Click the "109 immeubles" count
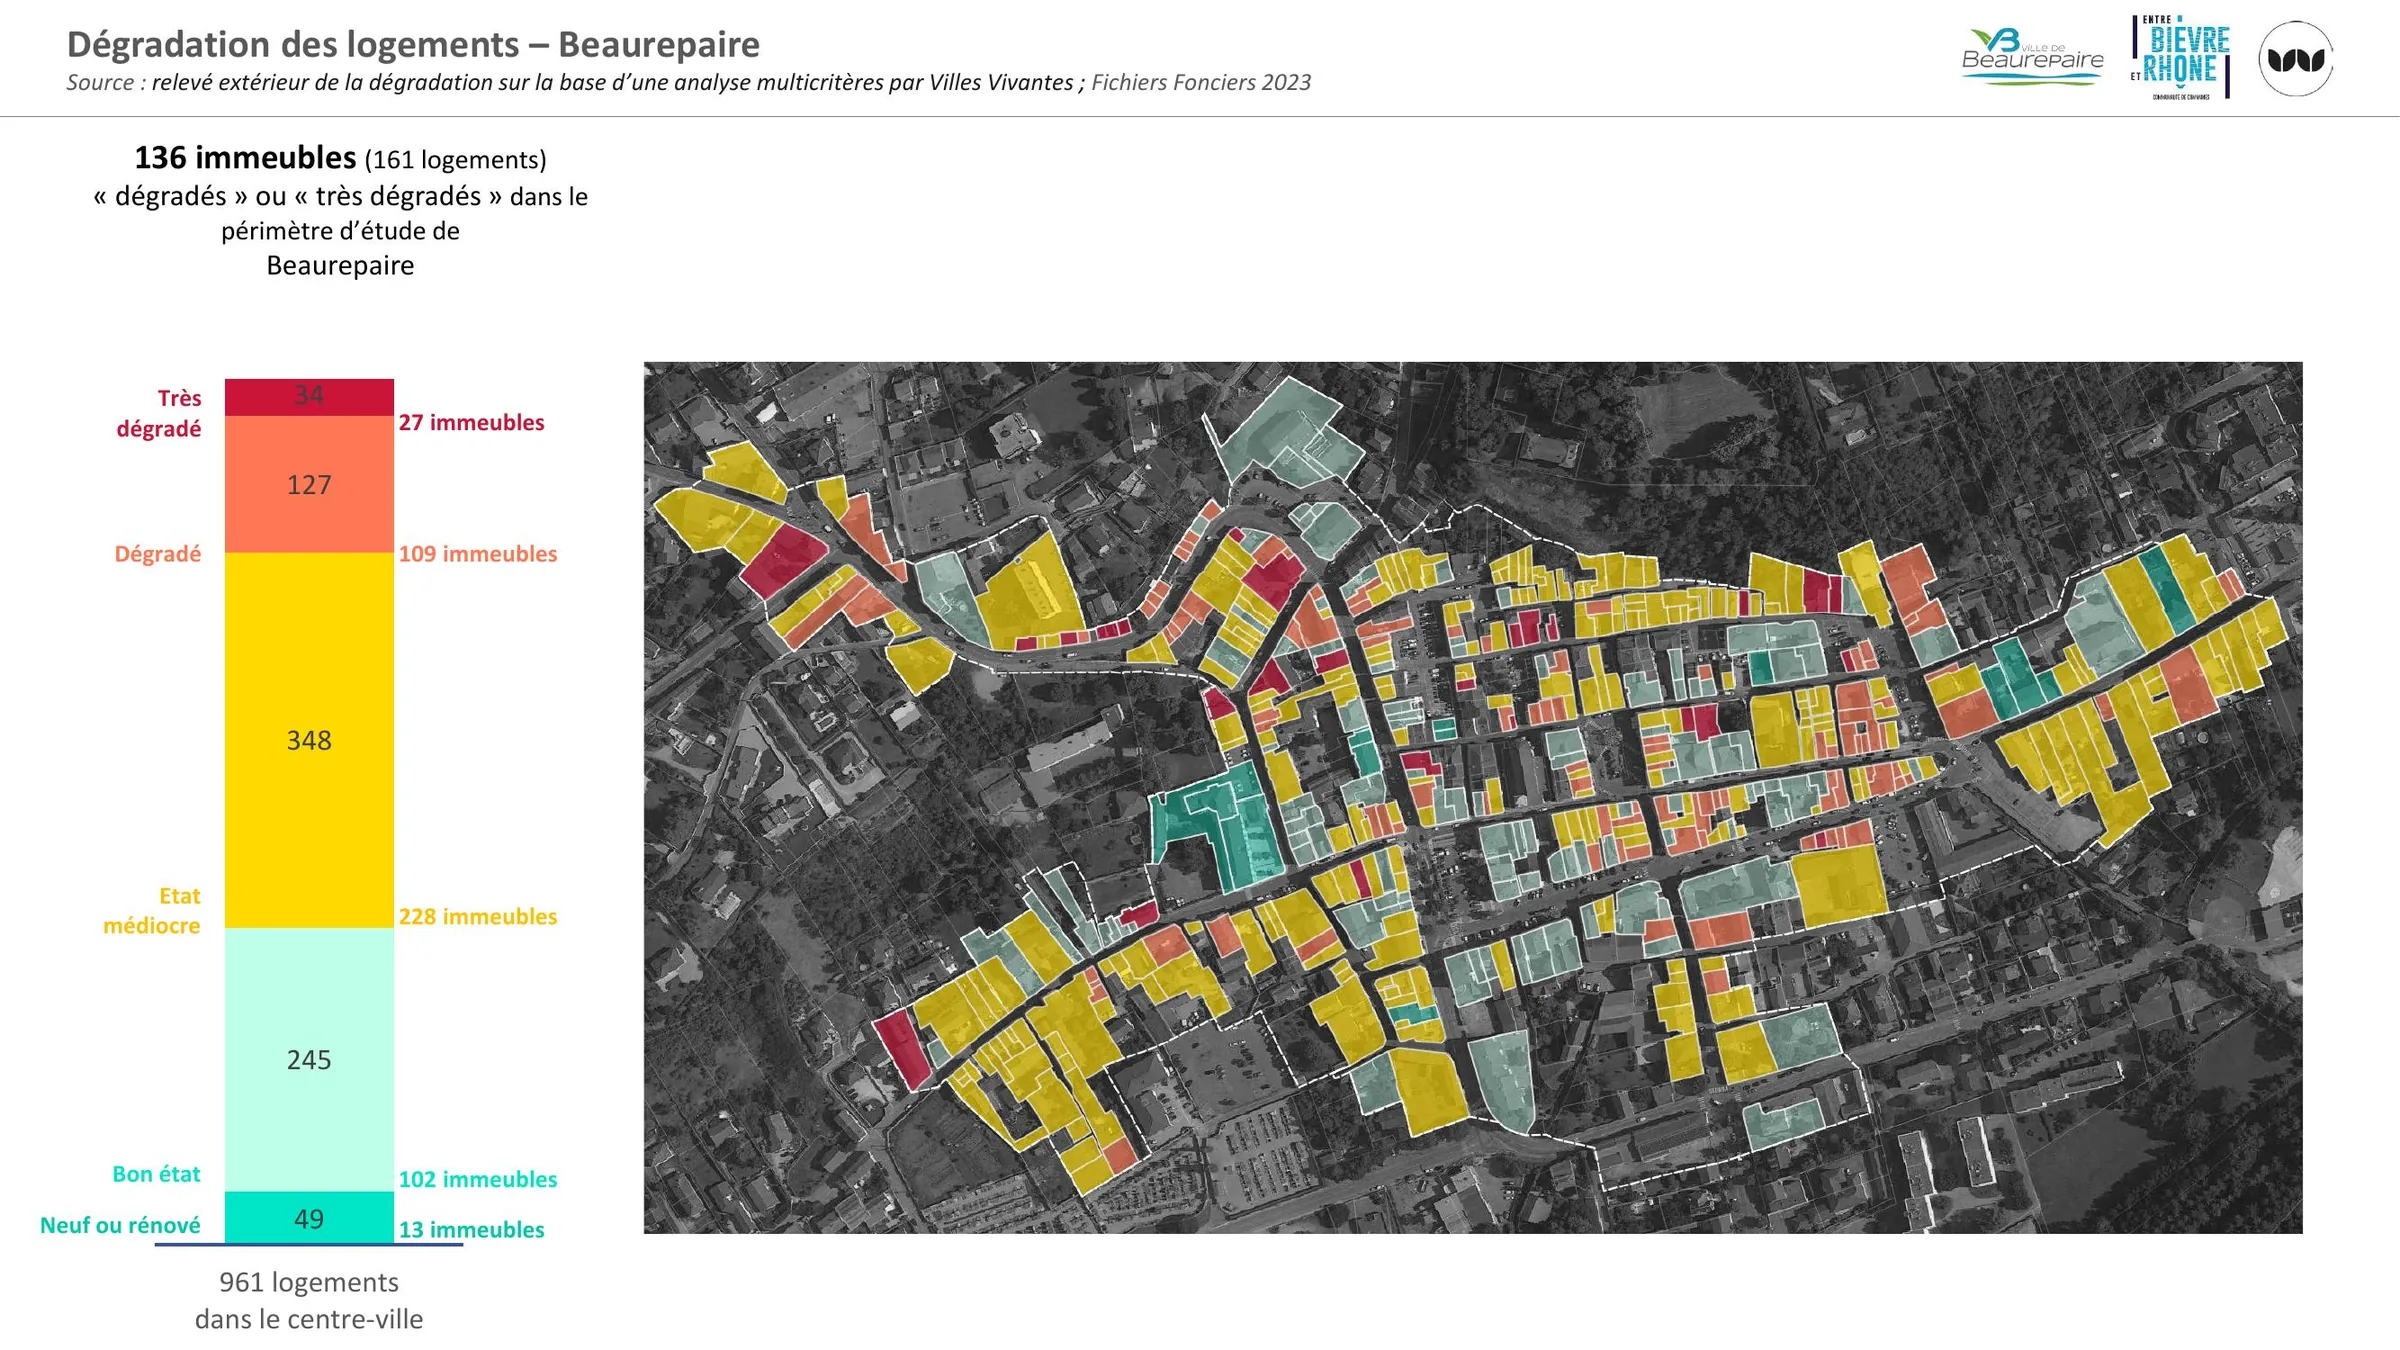The height and width of the screenshot is (1350, 2400). click(x=478, y=553)
